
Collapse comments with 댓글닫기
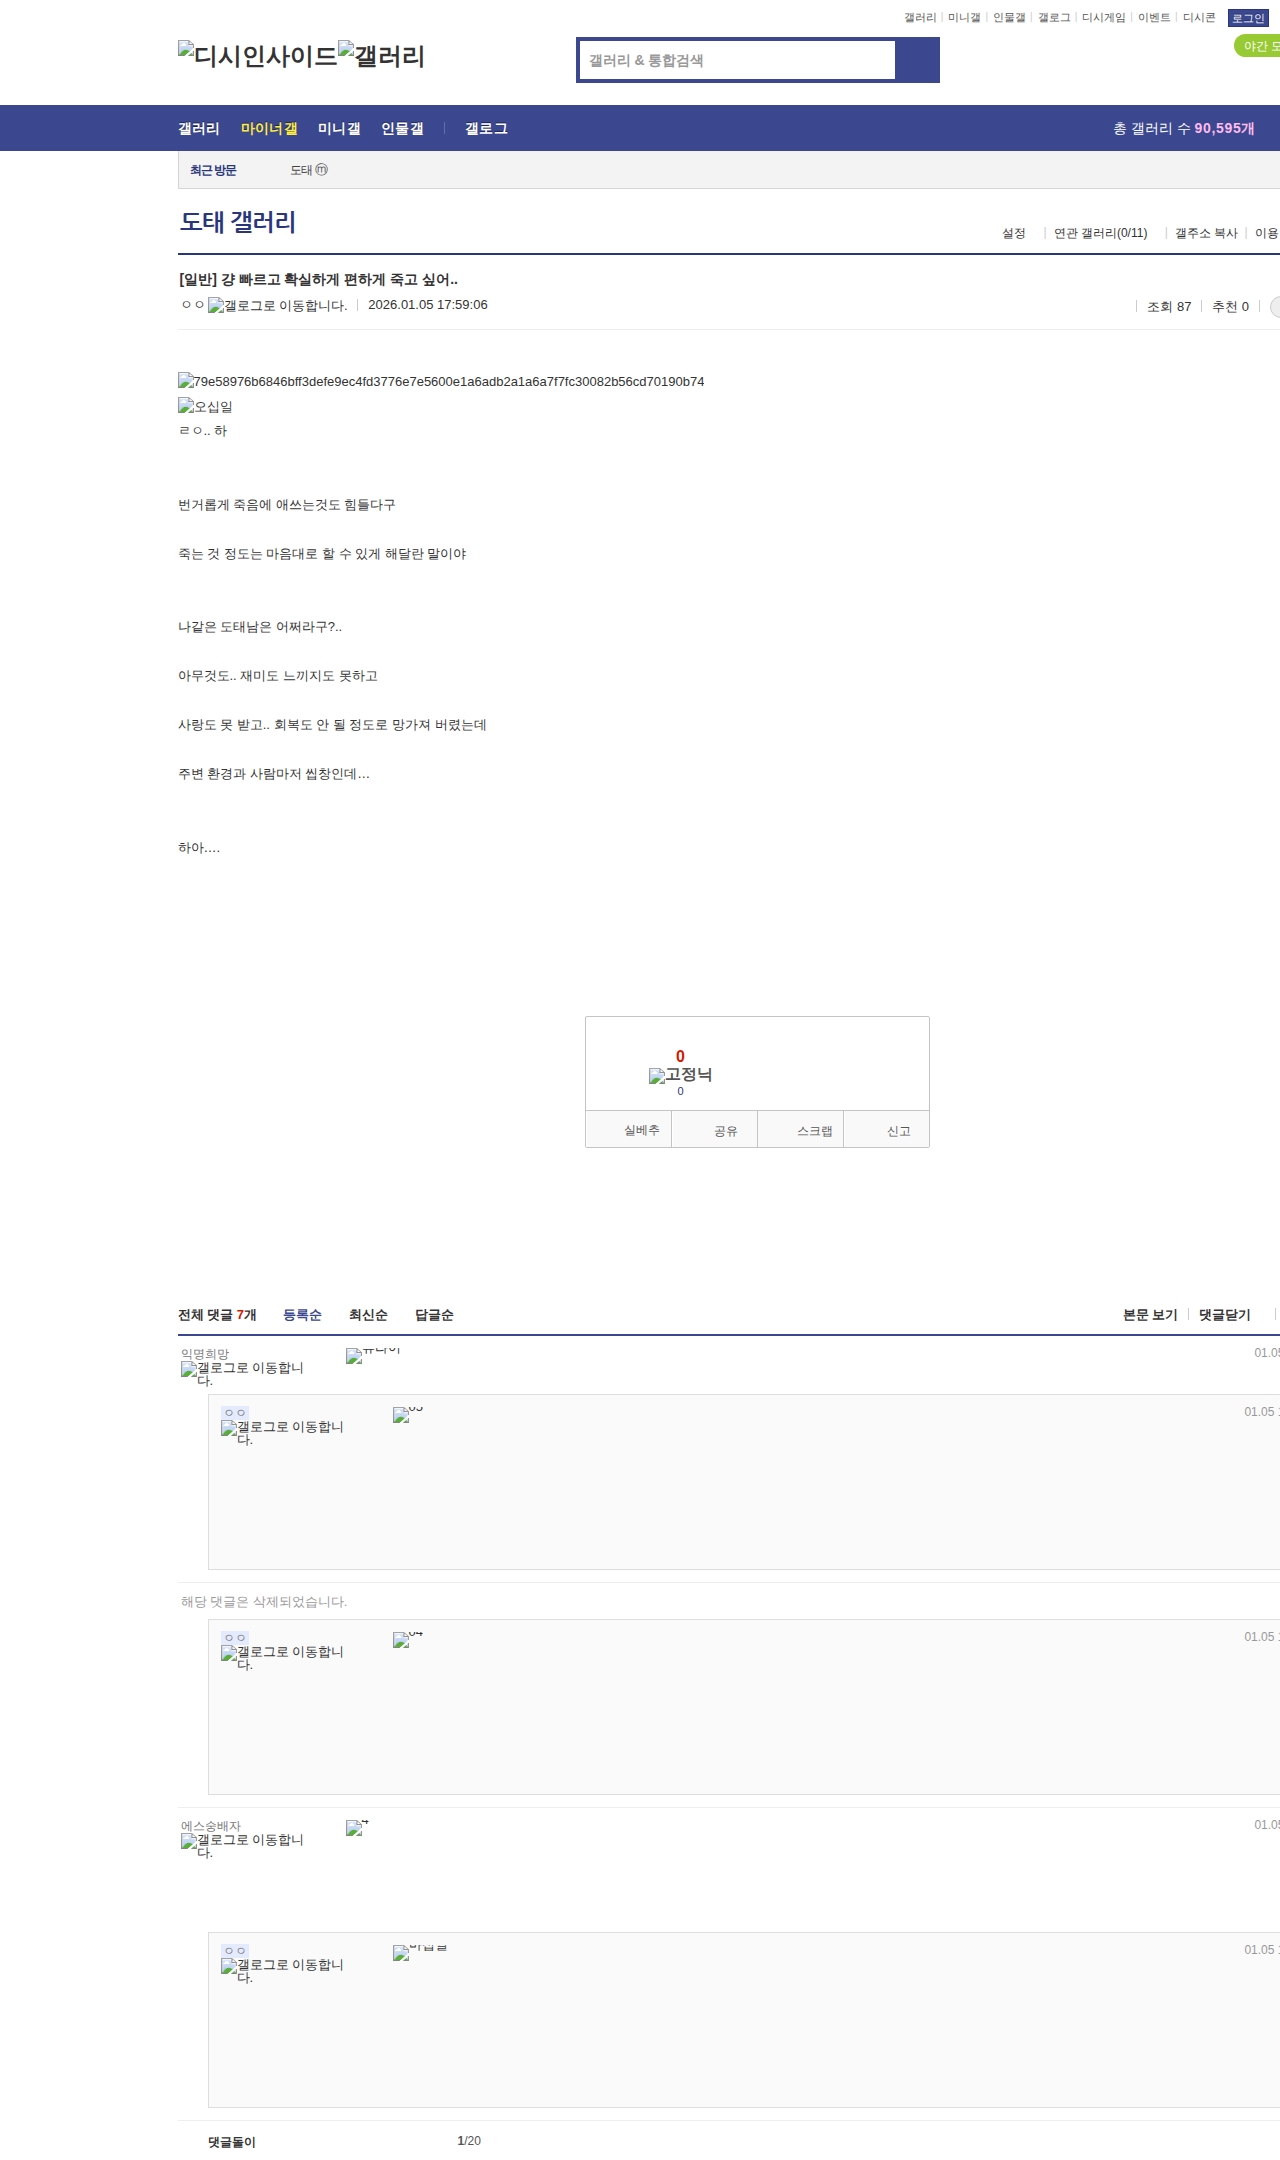1225,1315
